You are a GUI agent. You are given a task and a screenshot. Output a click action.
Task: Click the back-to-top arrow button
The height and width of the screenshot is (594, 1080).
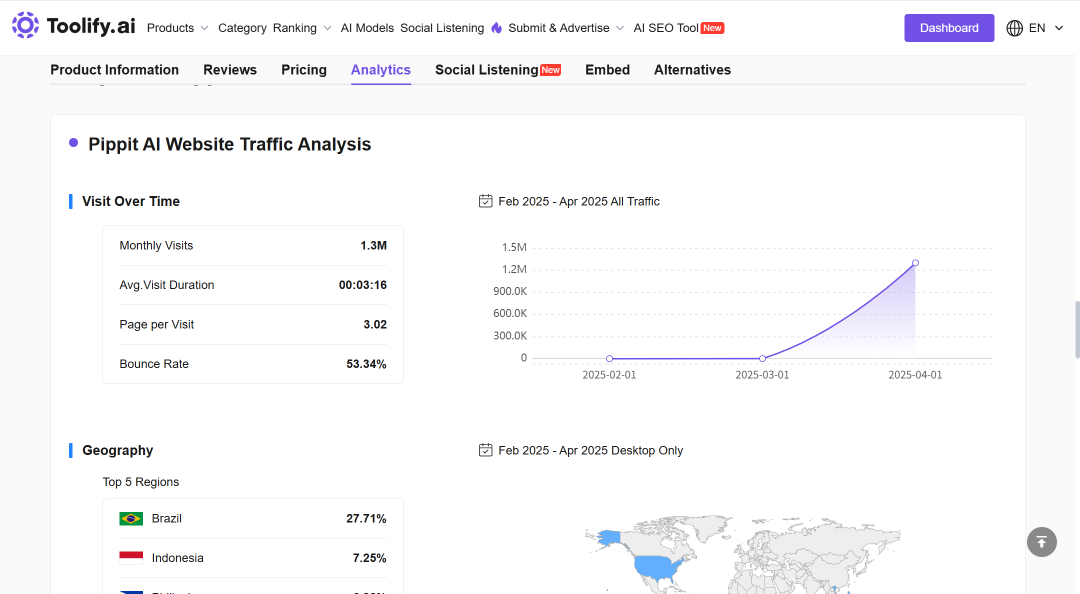[x=1041, y=542]
